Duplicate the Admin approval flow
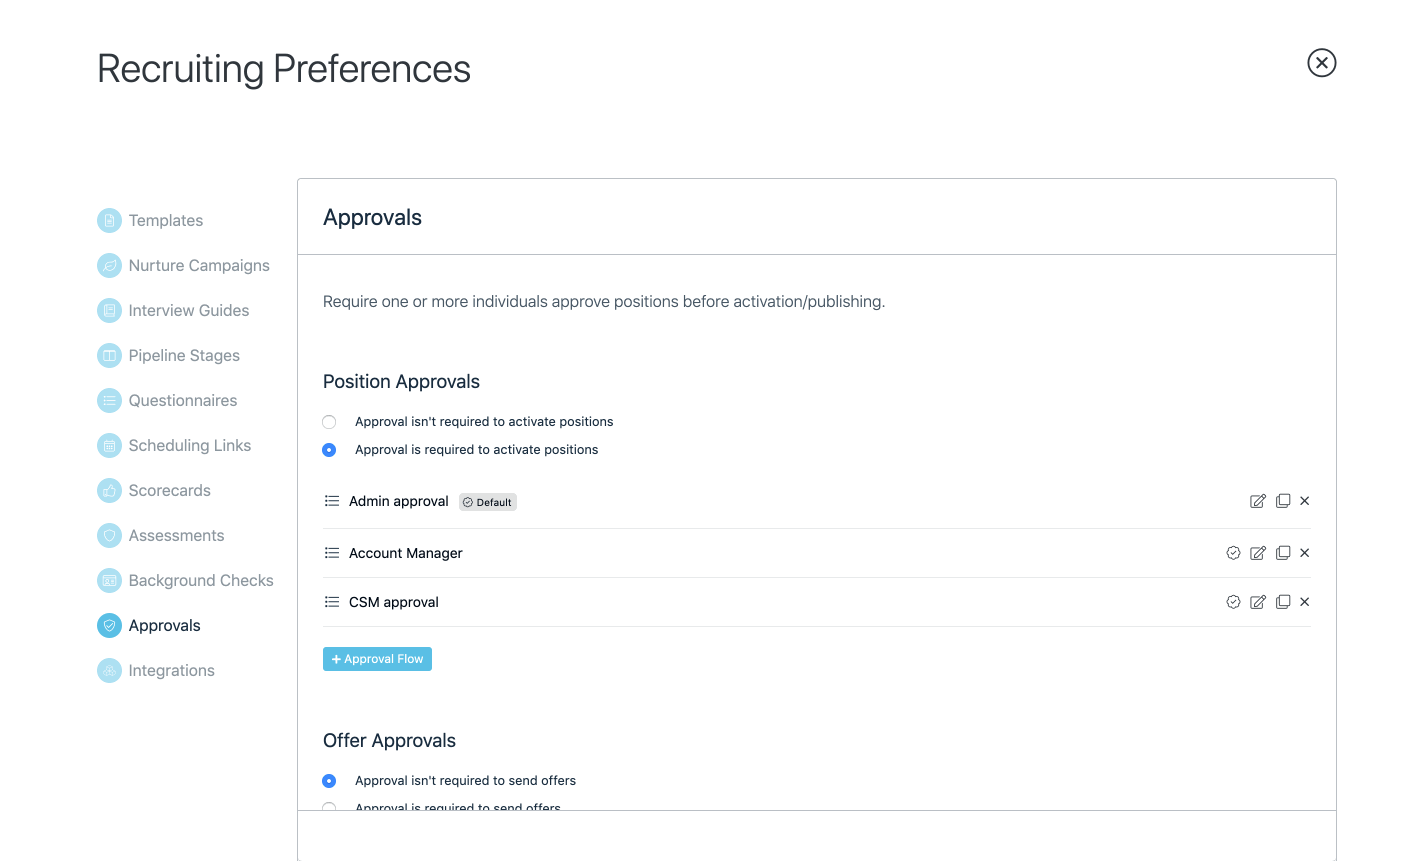This screenshot has height=861, width=1420. point(1283,501)
